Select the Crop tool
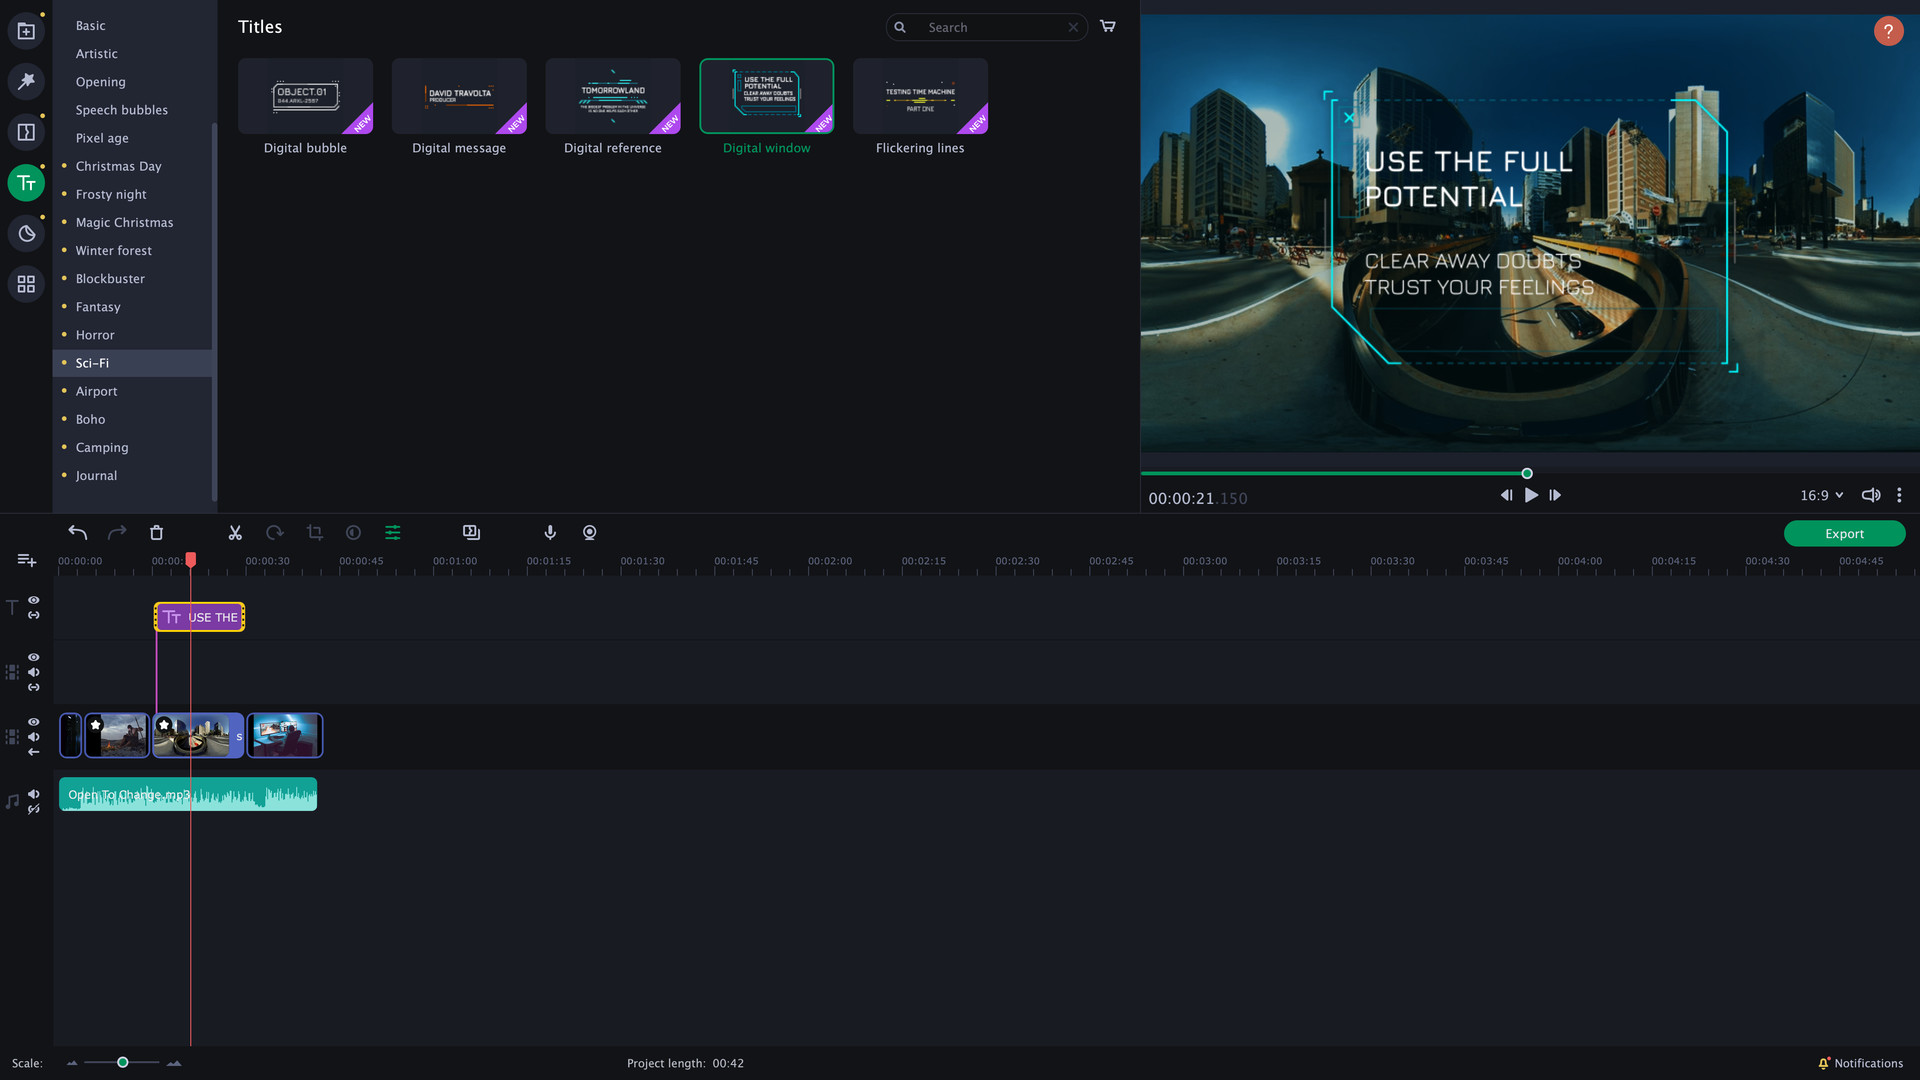The width and height of the screenshot is (1920, 1080). (x=314, y=533)
